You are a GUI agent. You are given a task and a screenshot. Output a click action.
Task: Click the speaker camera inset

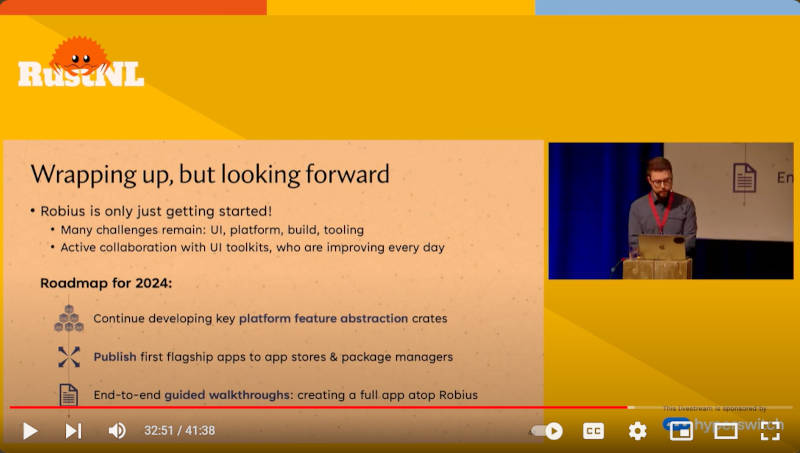pos(671,211)
